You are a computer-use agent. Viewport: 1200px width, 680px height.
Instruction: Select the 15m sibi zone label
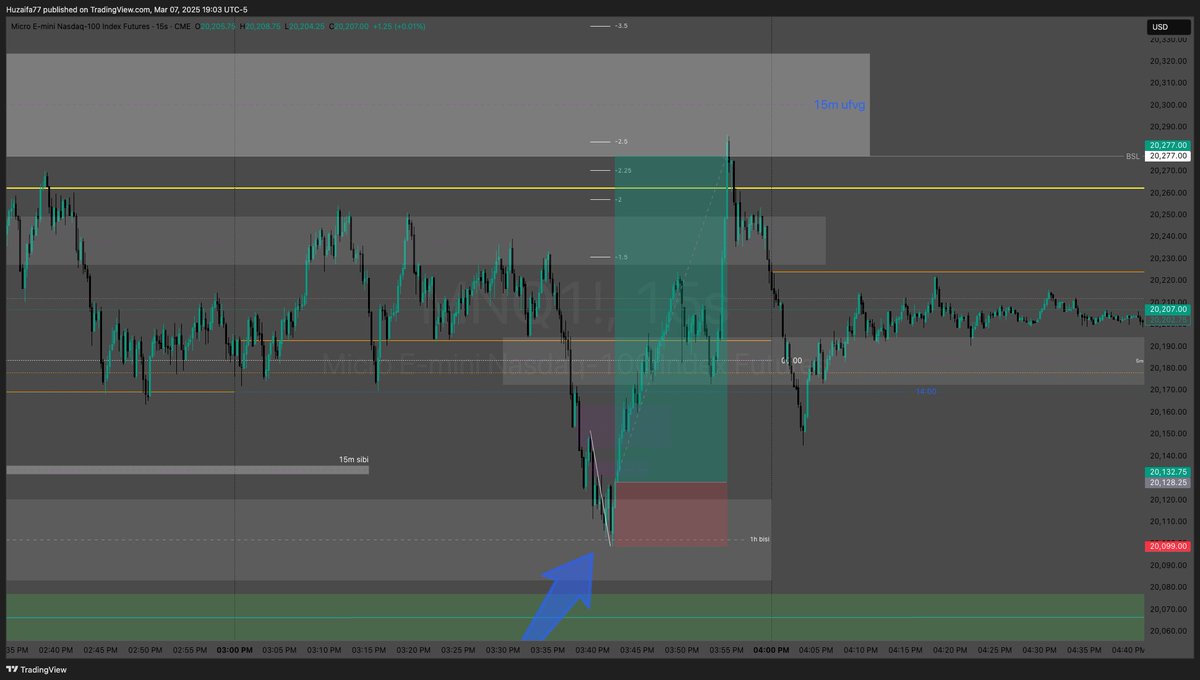point(353,459)
